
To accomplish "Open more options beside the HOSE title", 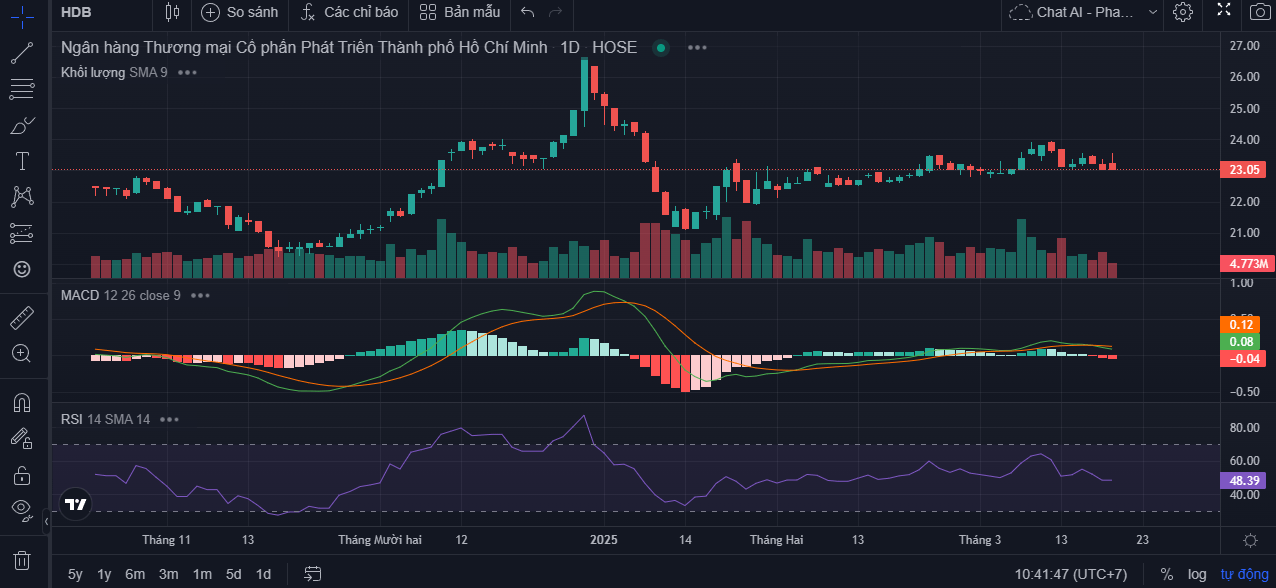I will tap(697, 47).
